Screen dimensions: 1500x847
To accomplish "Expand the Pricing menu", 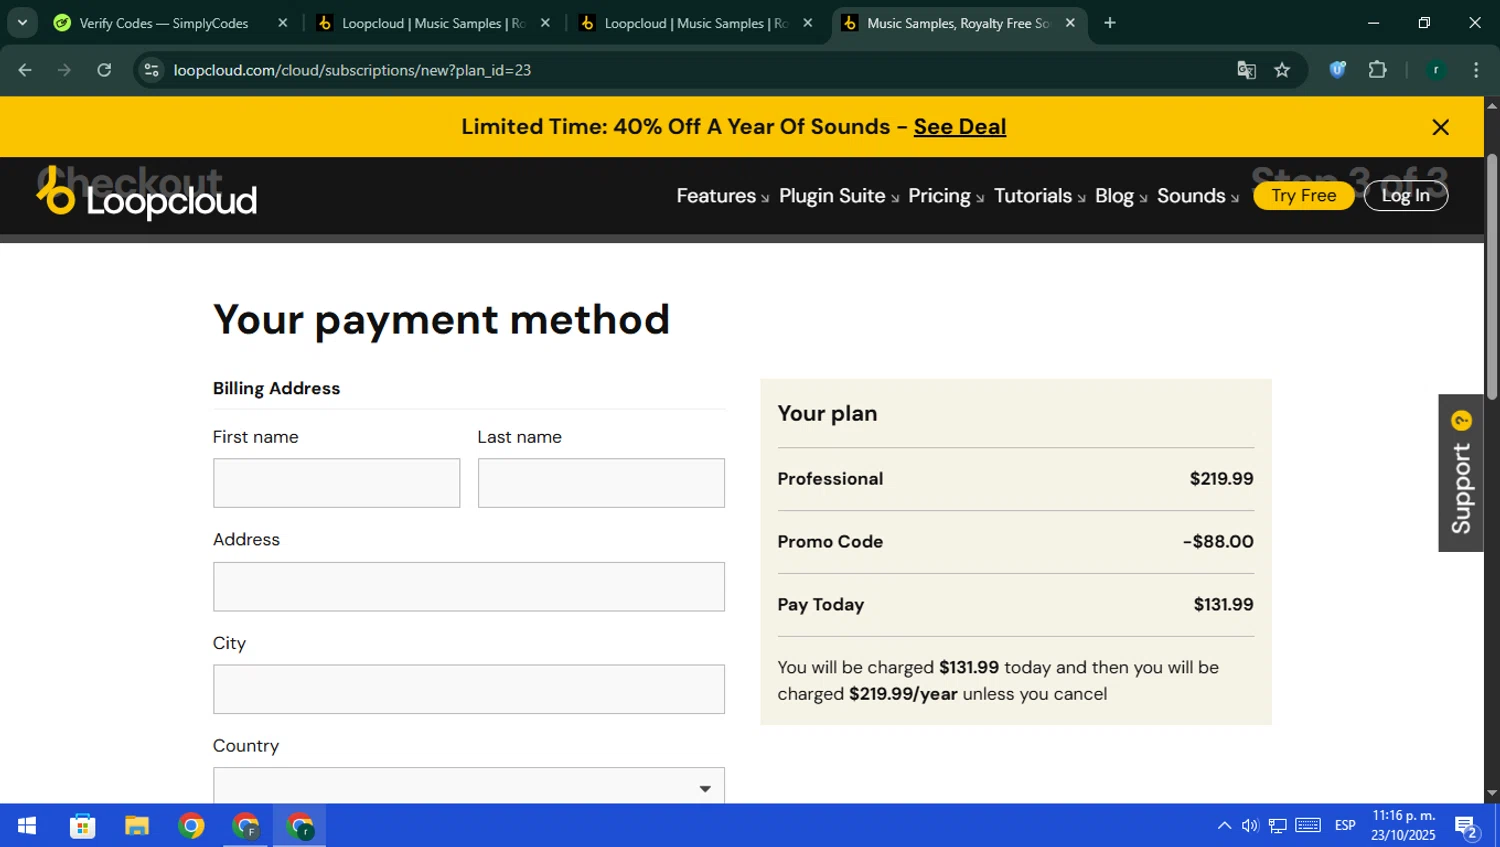I will [945, 196].
